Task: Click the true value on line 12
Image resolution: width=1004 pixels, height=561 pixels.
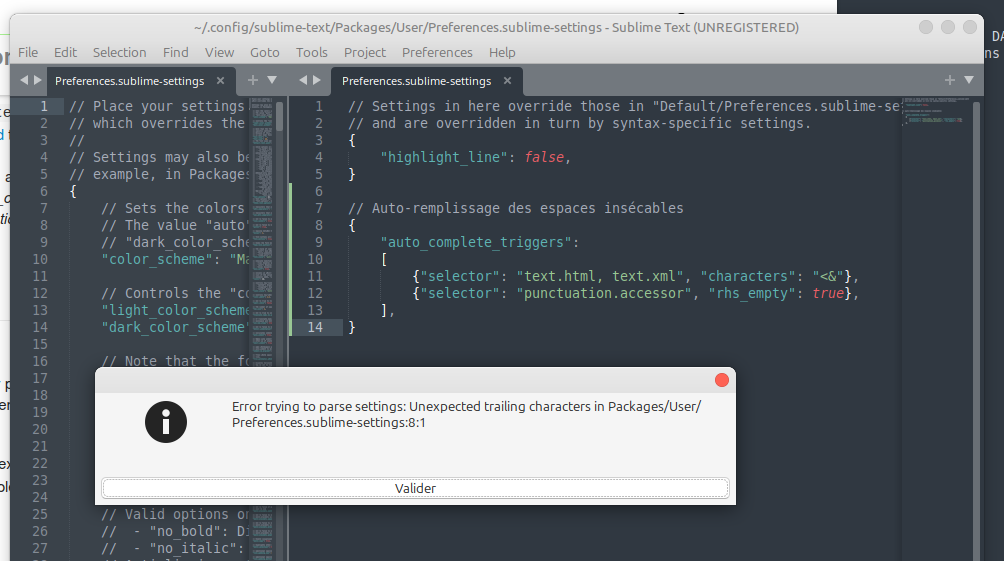Action: 828,293
